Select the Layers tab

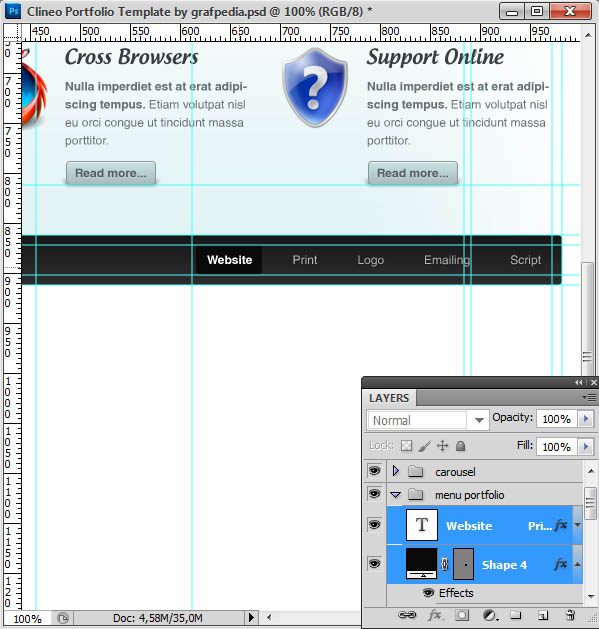tap(389, 398)
